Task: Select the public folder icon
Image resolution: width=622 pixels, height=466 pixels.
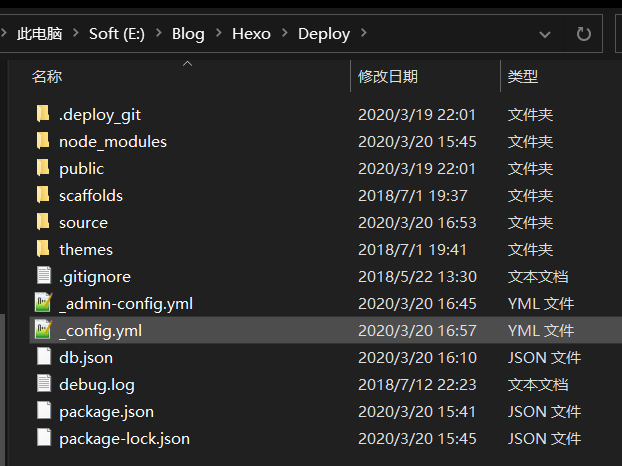Action: coord(43,168)
